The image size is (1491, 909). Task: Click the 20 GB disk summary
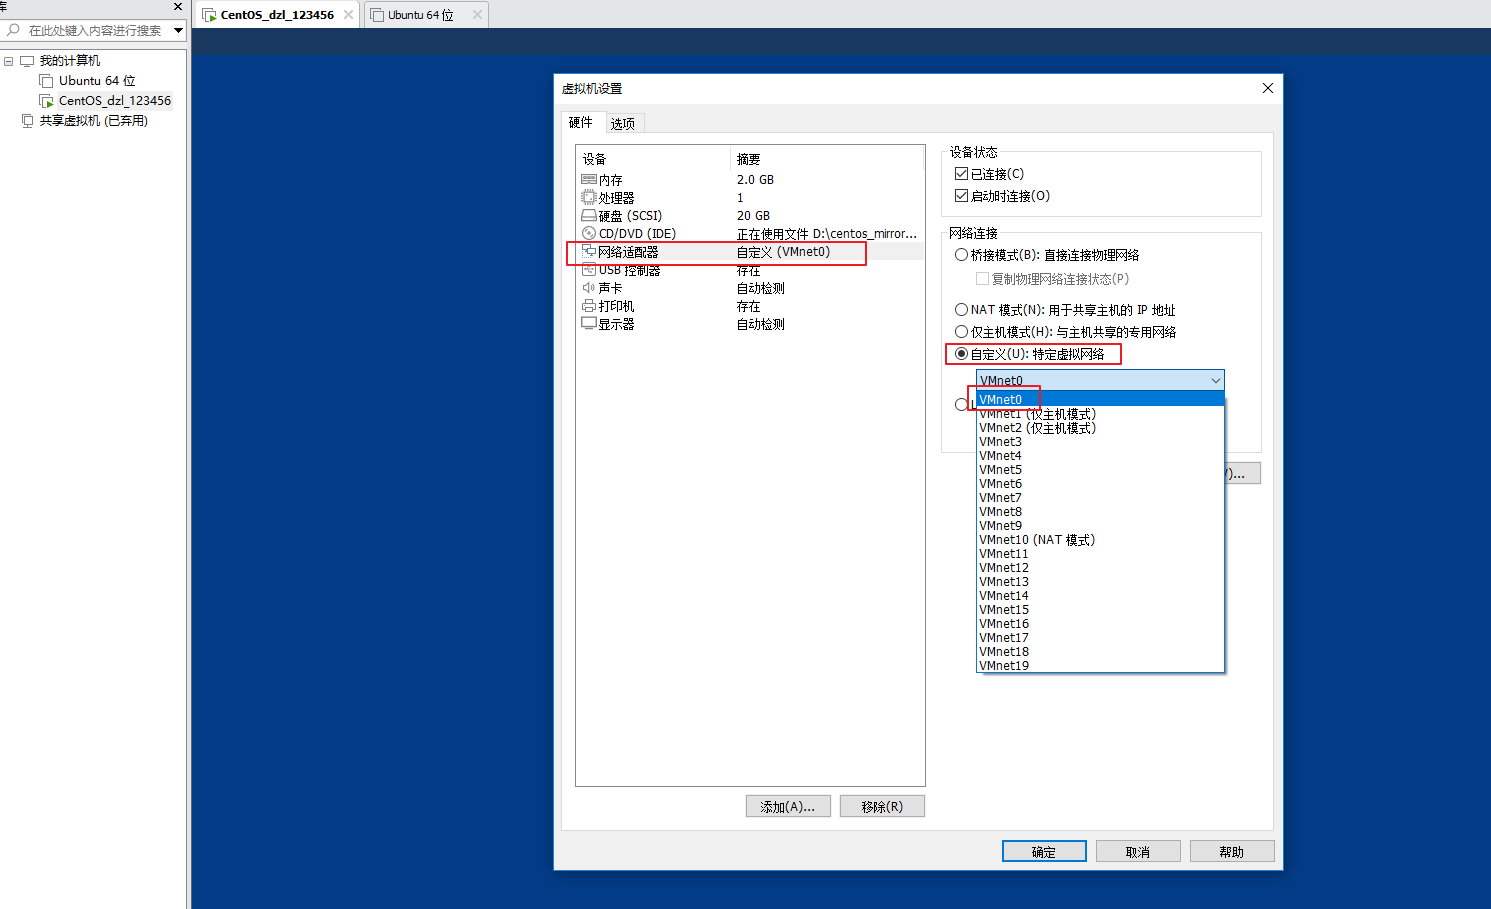[x=753, y=216]
